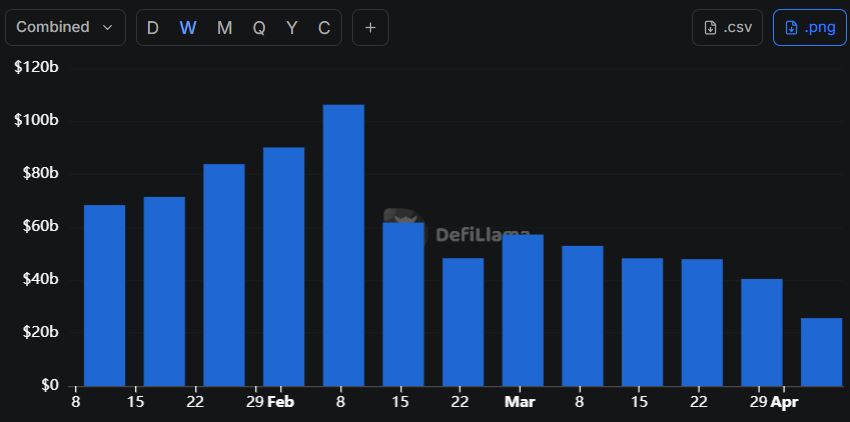The width and height of the screenshot is (850, 422).
Task: Select the D daily interval
Action: [x=153, y=28]
